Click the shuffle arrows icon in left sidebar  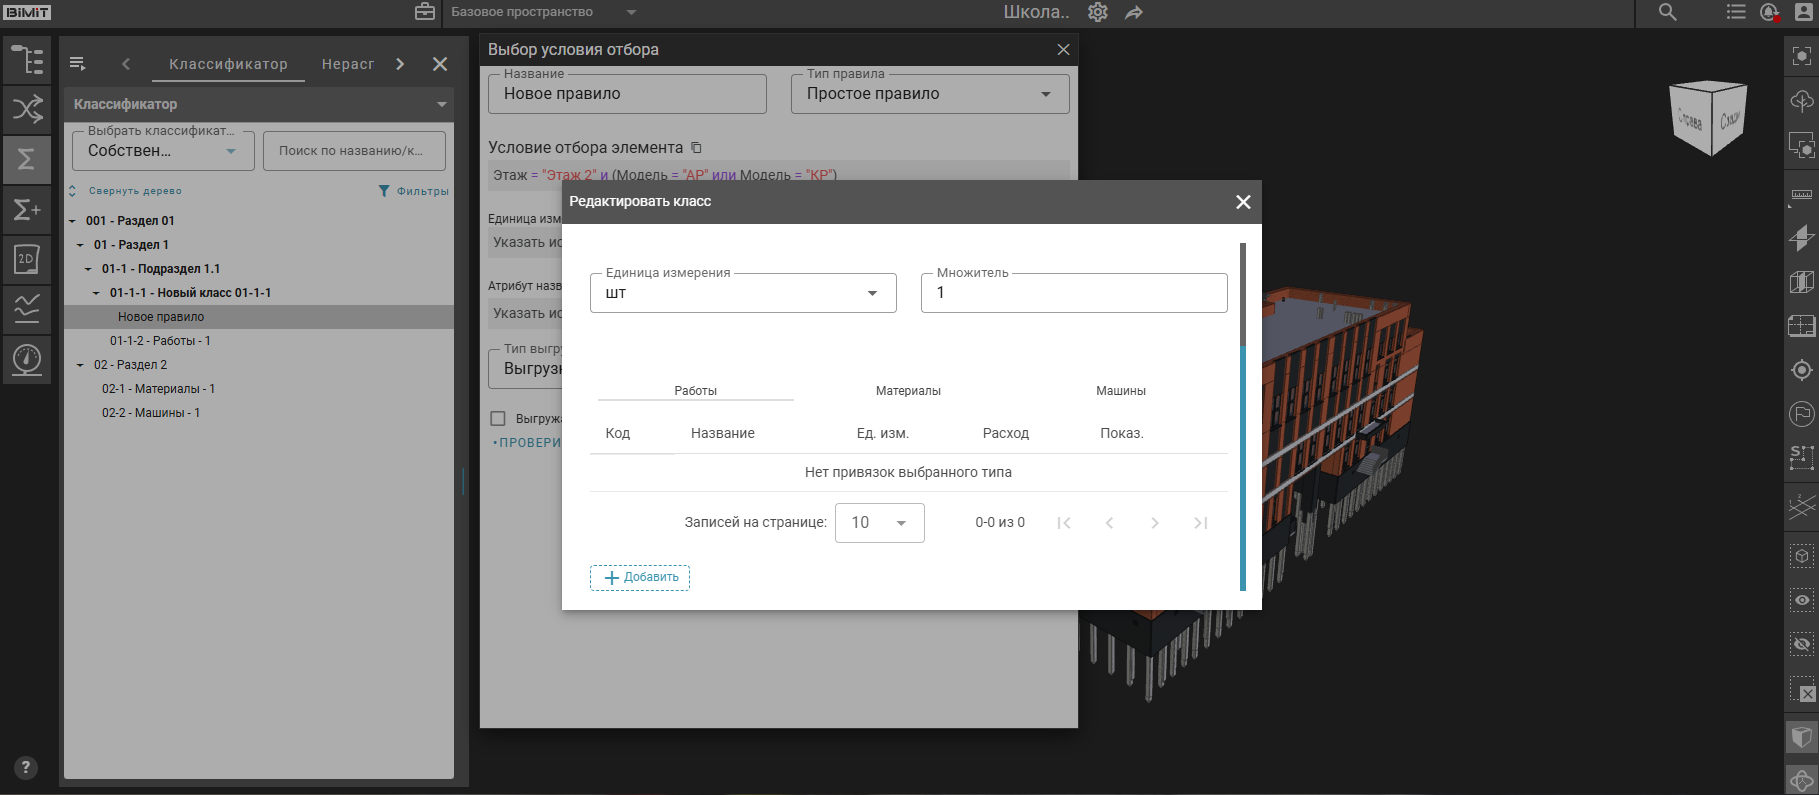point(27,109)
